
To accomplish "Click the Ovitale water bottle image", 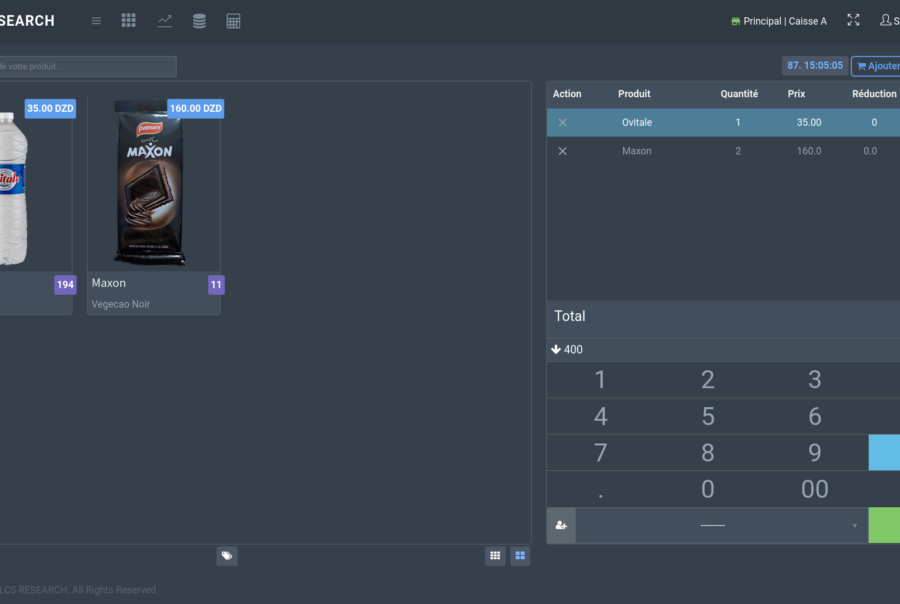I will [x=13, y=188].
